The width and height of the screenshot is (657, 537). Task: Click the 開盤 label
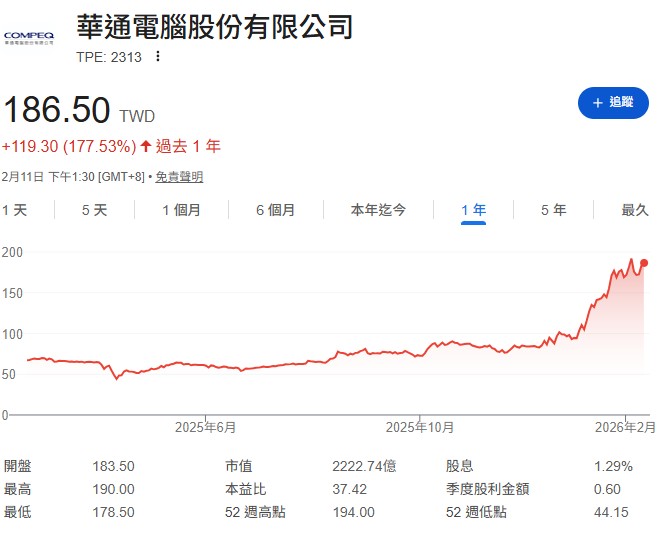18,466
